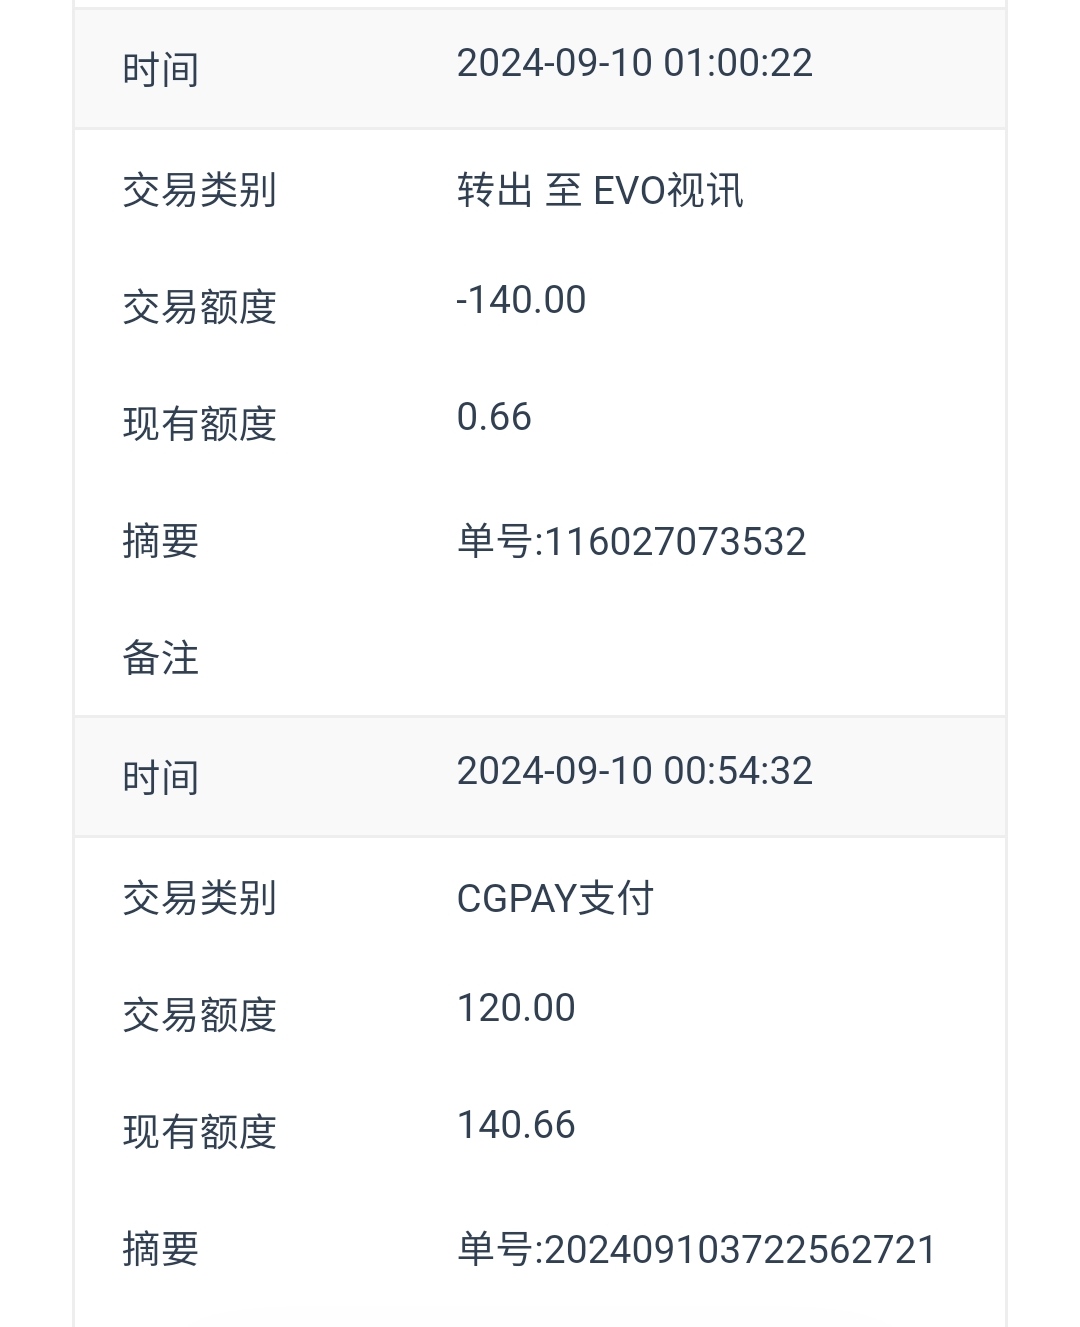This screenshot has width=1080, height=1327.
Task: Click the 时间 label above the EVO视讯 transfer
Action: pyautogui.click(x=160, y=70)
